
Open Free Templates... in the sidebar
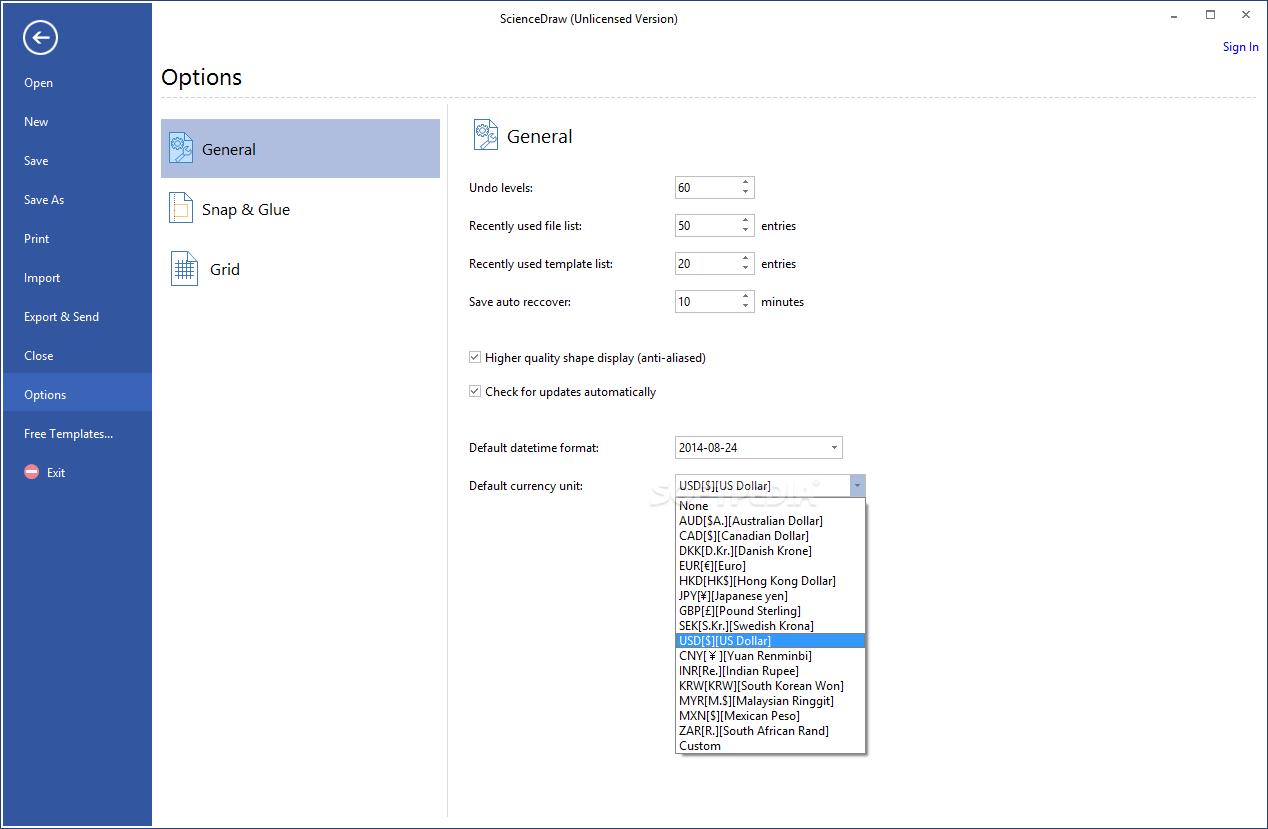point(68,434)
